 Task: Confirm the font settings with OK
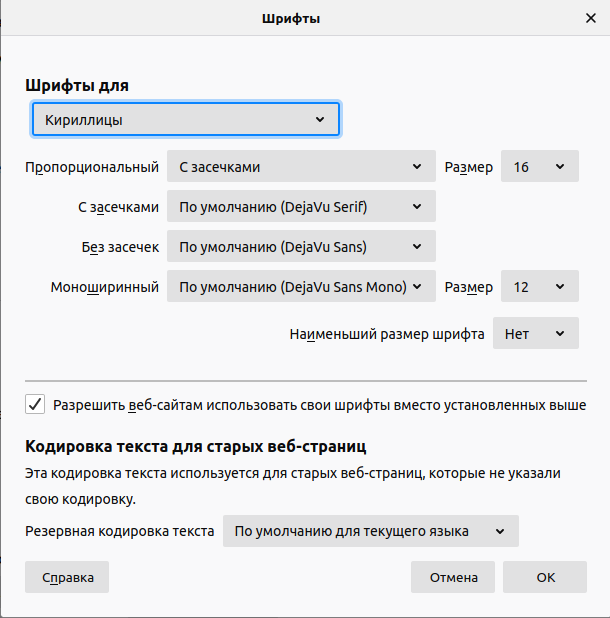[x=545, y=577]
